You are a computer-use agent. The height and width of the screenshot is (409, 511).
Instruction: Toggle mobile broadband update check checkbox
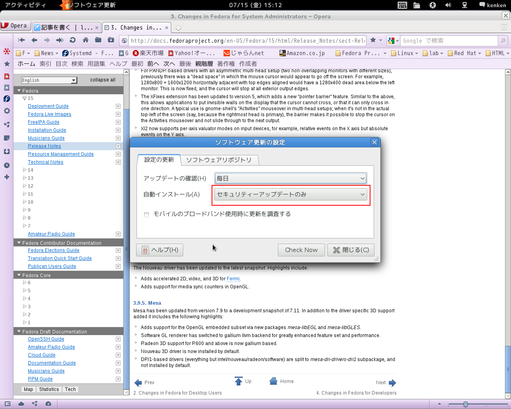[146, 214]
